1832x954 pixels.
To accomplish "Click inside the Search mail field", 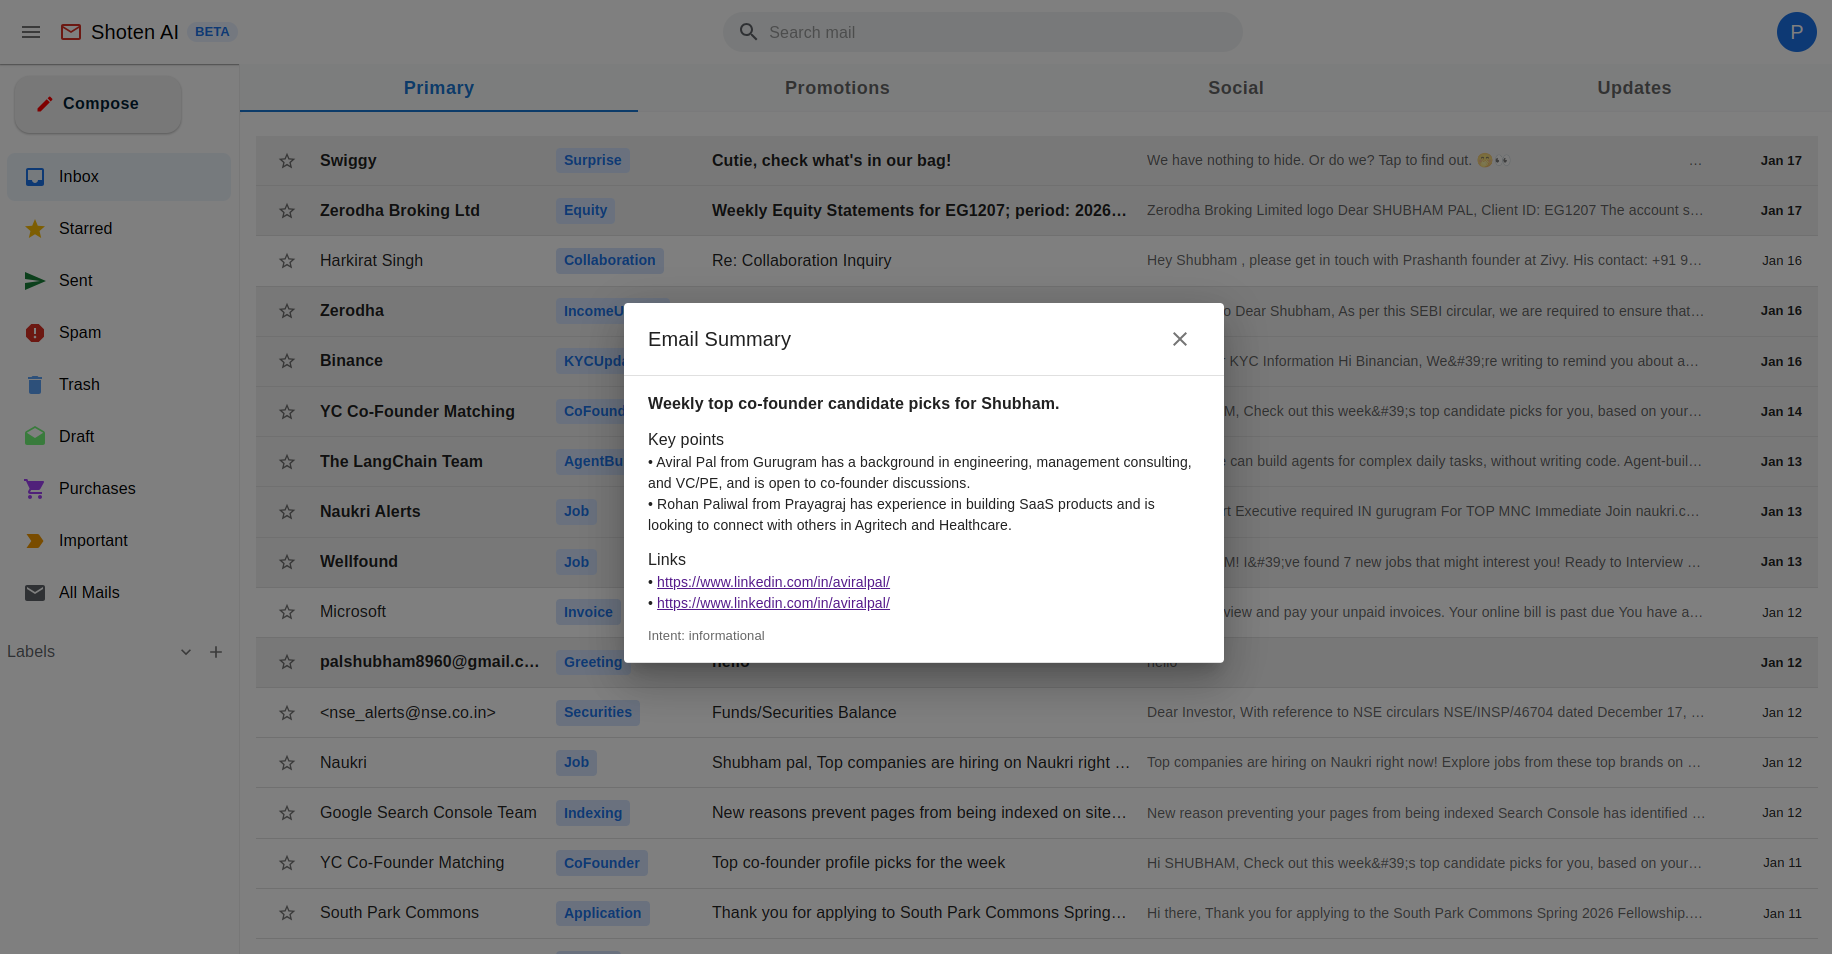I will pyautogui.click(x=982, y=31).
